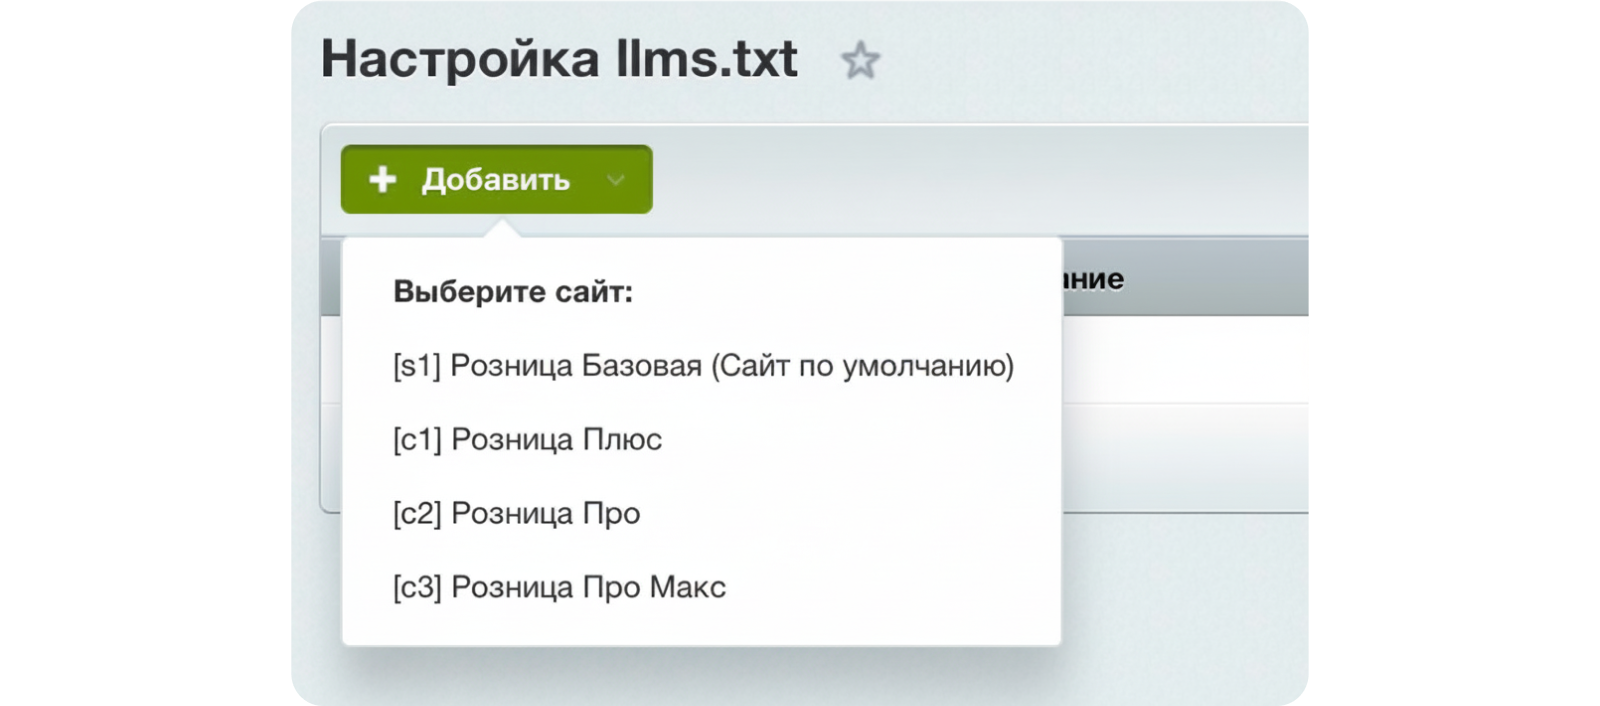Screen dimensions: 1600x706
Task: Choose [c1] Розница Плюс in the dropdown
Action: point(528,440)
